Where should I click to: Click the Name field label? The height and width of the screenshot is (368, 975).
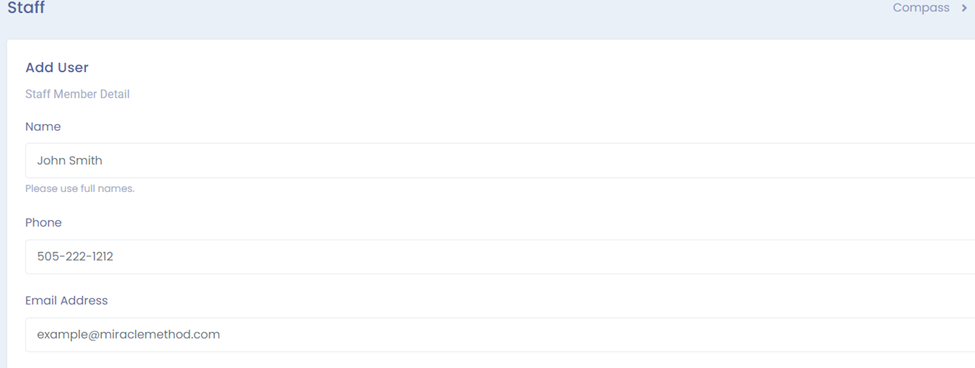click(x=43, y=127)
